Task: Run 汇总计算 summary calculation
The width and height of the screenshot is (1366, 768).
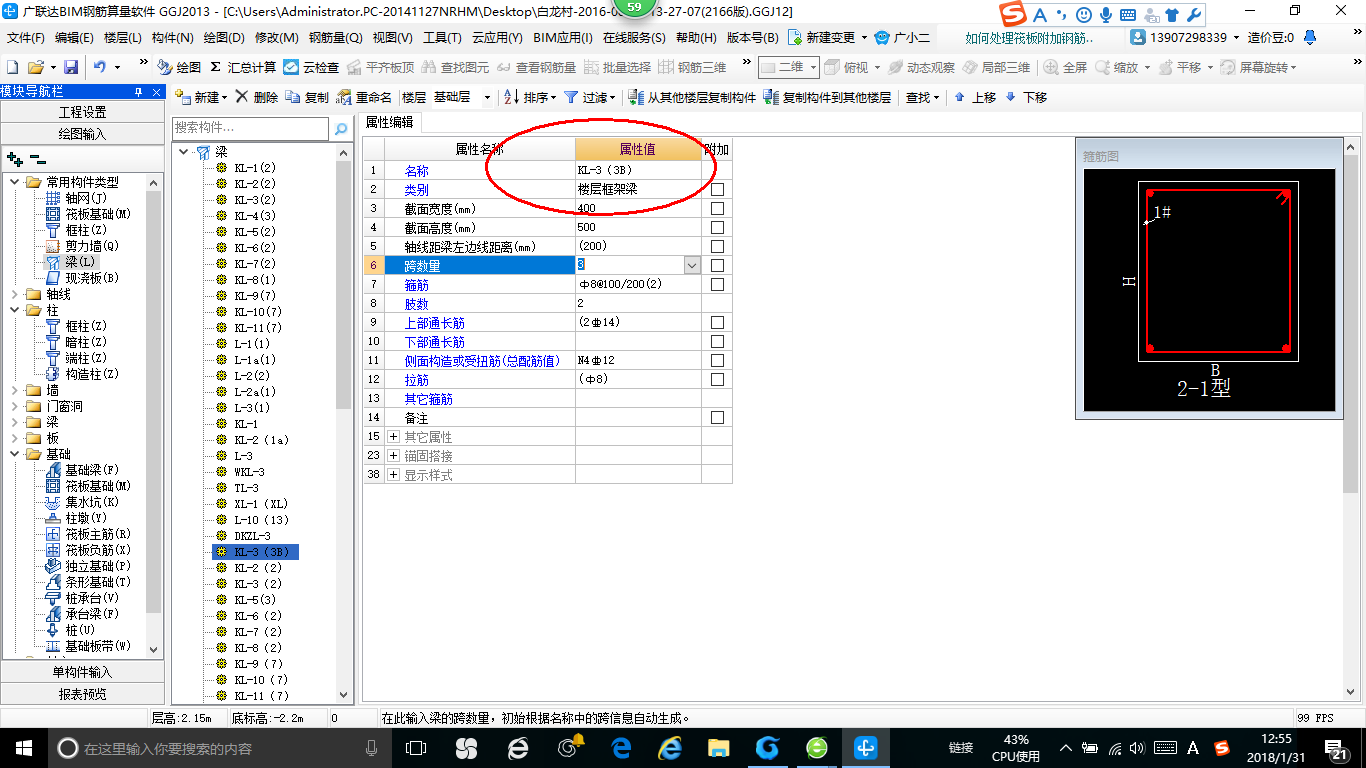Action: tap(243, 67)
